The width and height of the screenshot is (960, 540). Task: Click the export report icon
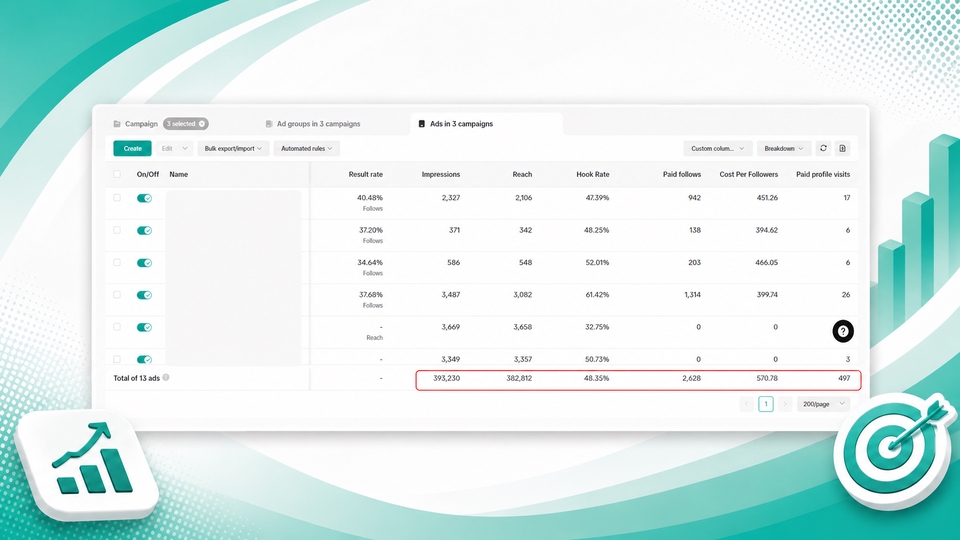[842, 148]
